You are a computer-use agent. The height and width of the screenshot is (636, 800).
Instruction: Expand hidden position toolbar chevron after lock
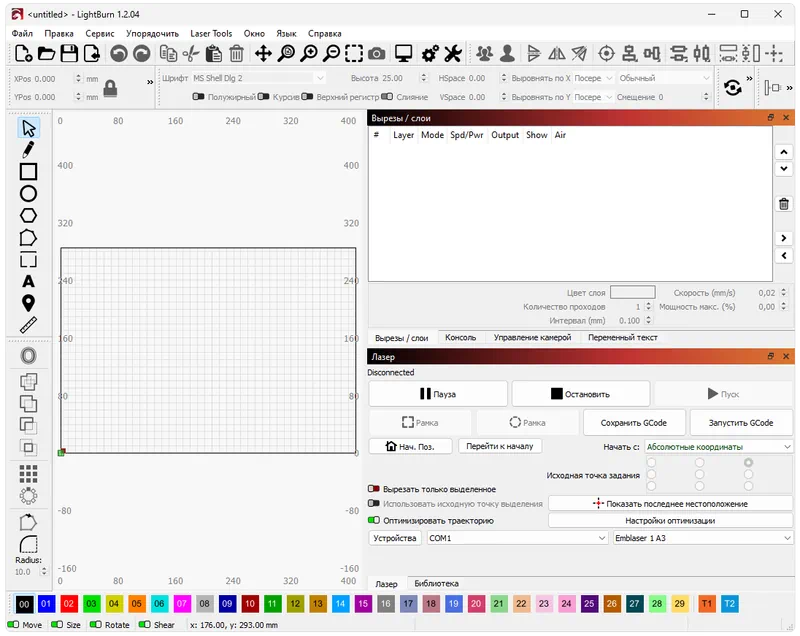(150, 82)
